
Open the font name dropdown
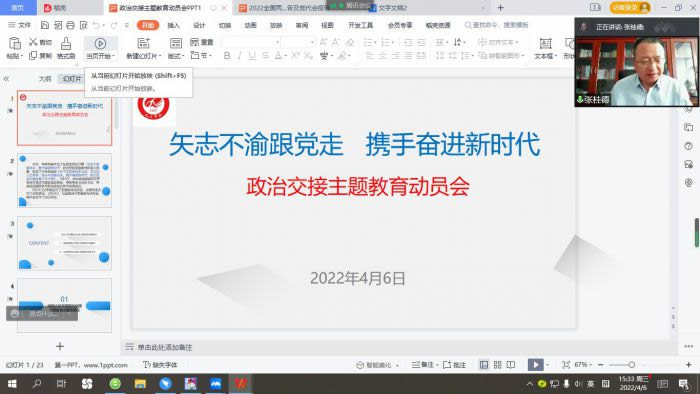tap(251, 42)
